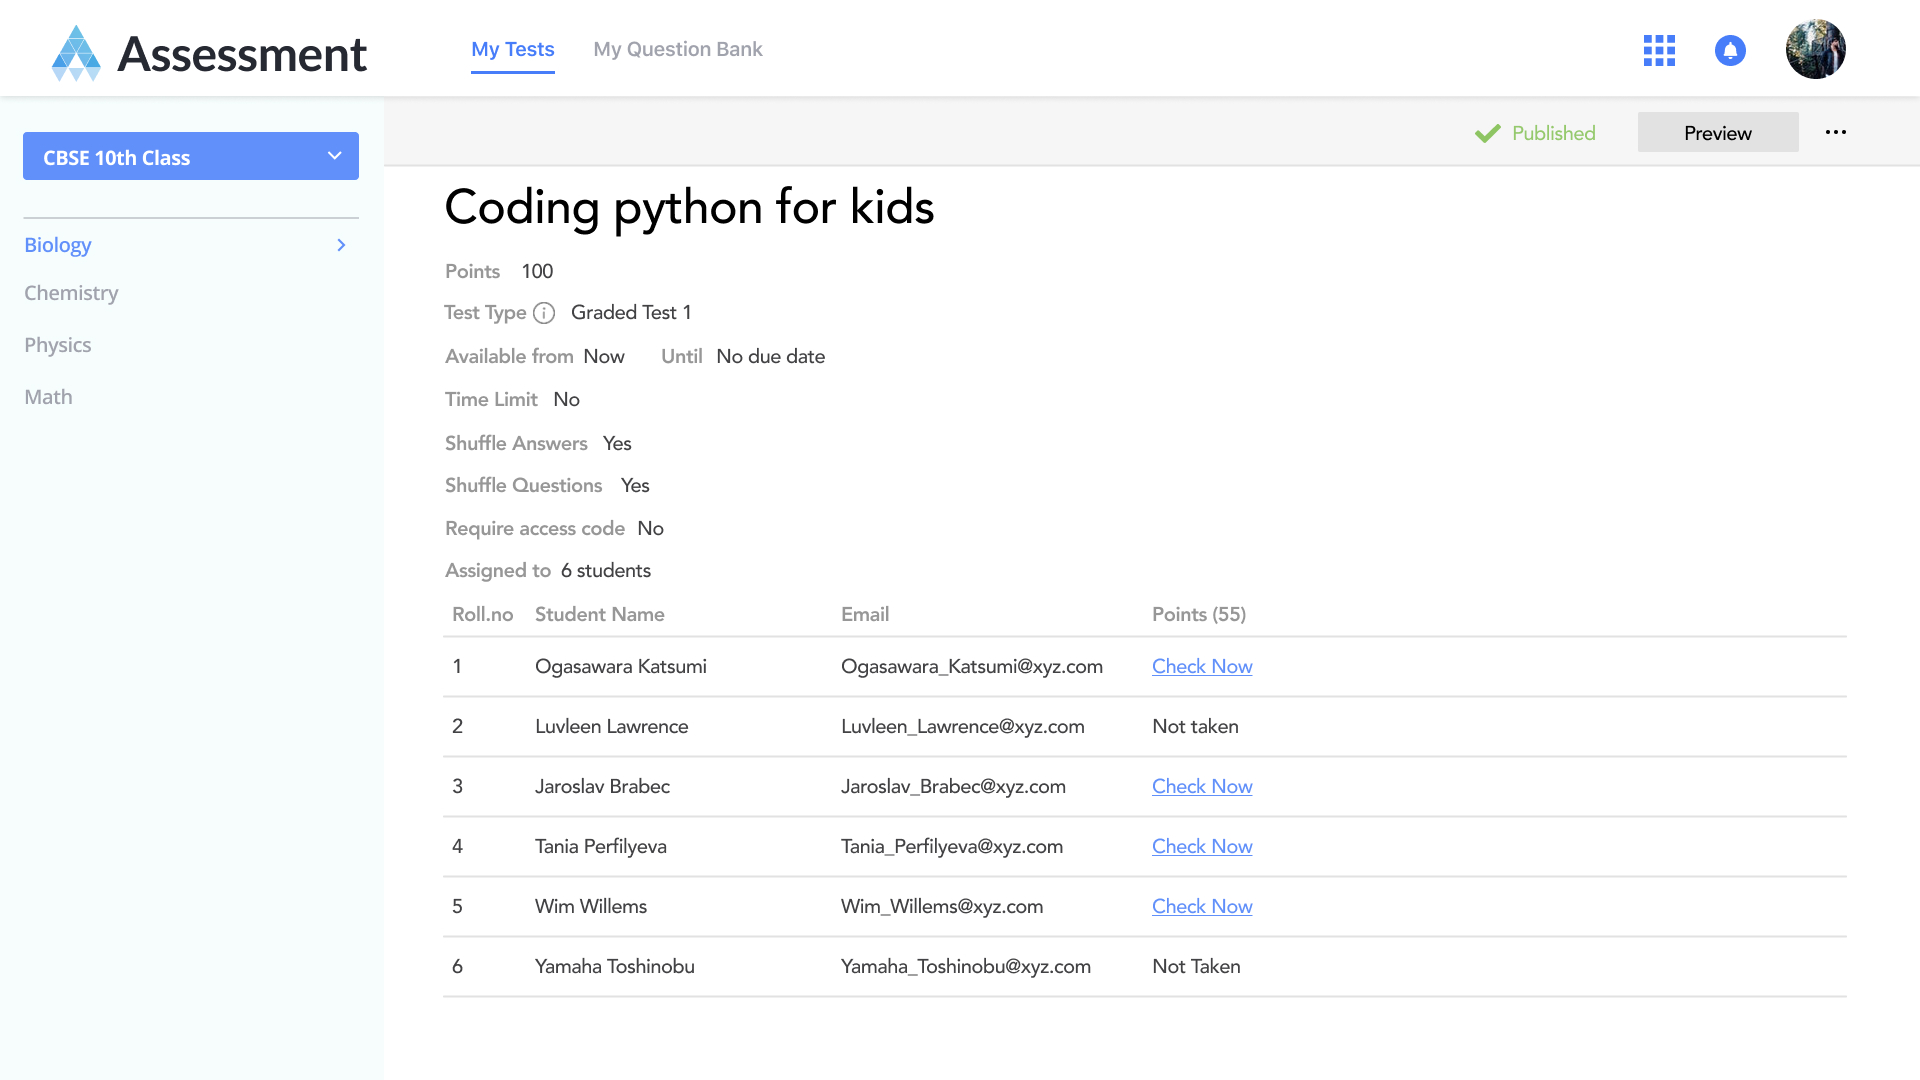
Task: Open the three-dot more options menu
Action: pyautogui.click(x=1835, y=132)
